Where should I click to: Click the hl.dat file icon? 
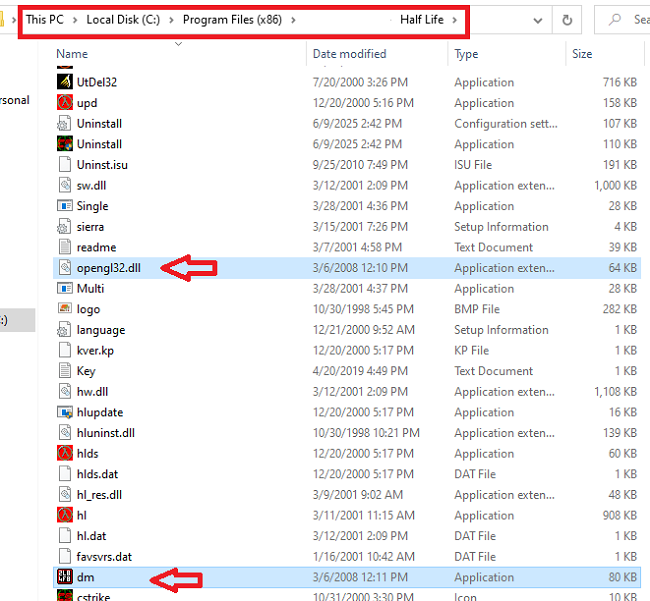[65, 536]
